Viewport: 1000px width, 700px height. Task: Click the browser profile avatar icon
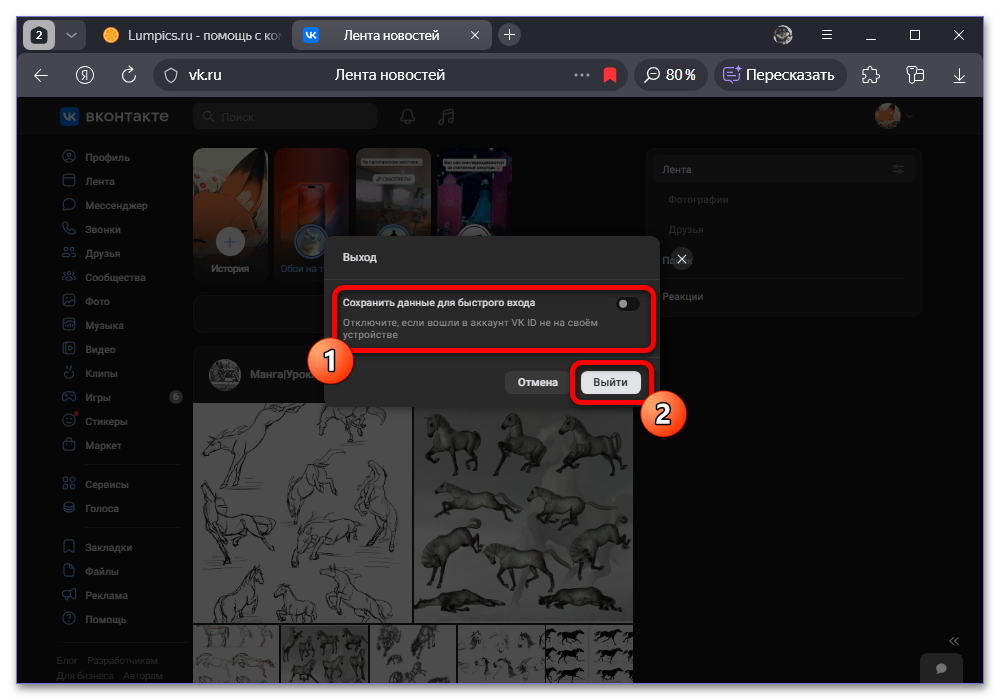tap(783, 35)
